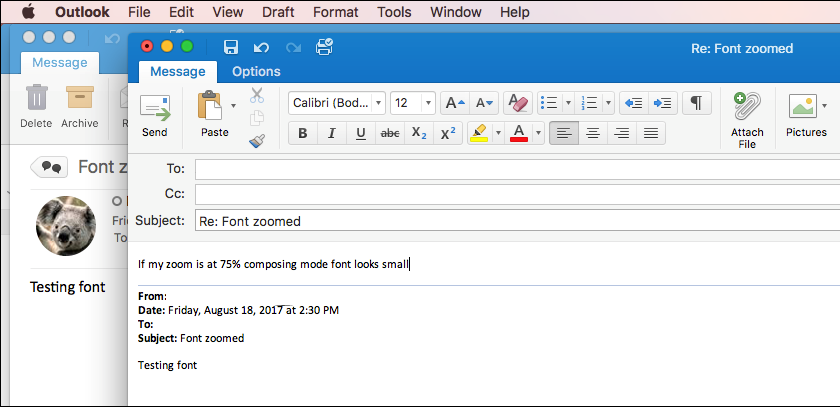Select align left
This screenshot has height=407, width=840.
(564, 133)
